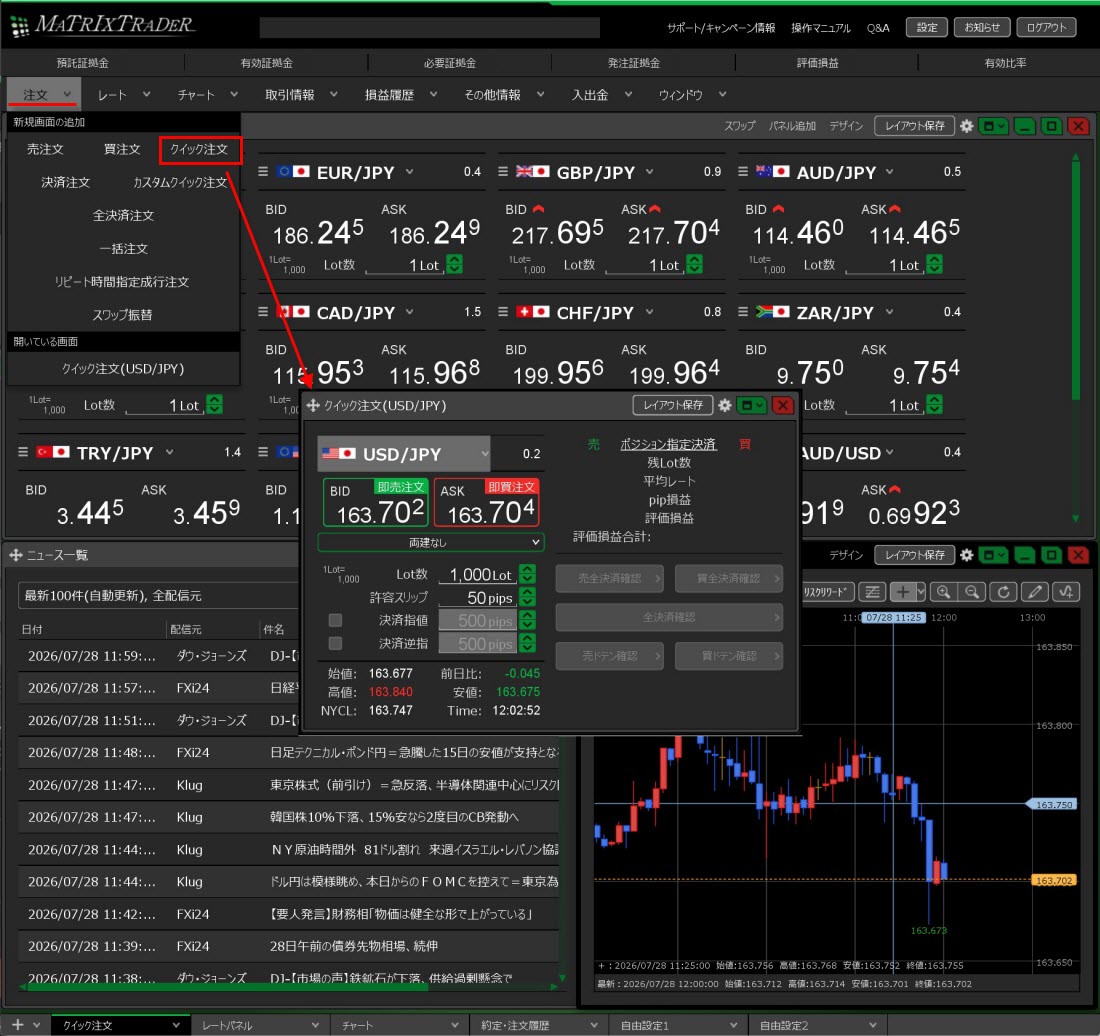1100x1036 pixels.
Task: Select クイック注文 in the order menu
Action: (x=200, y=149)
